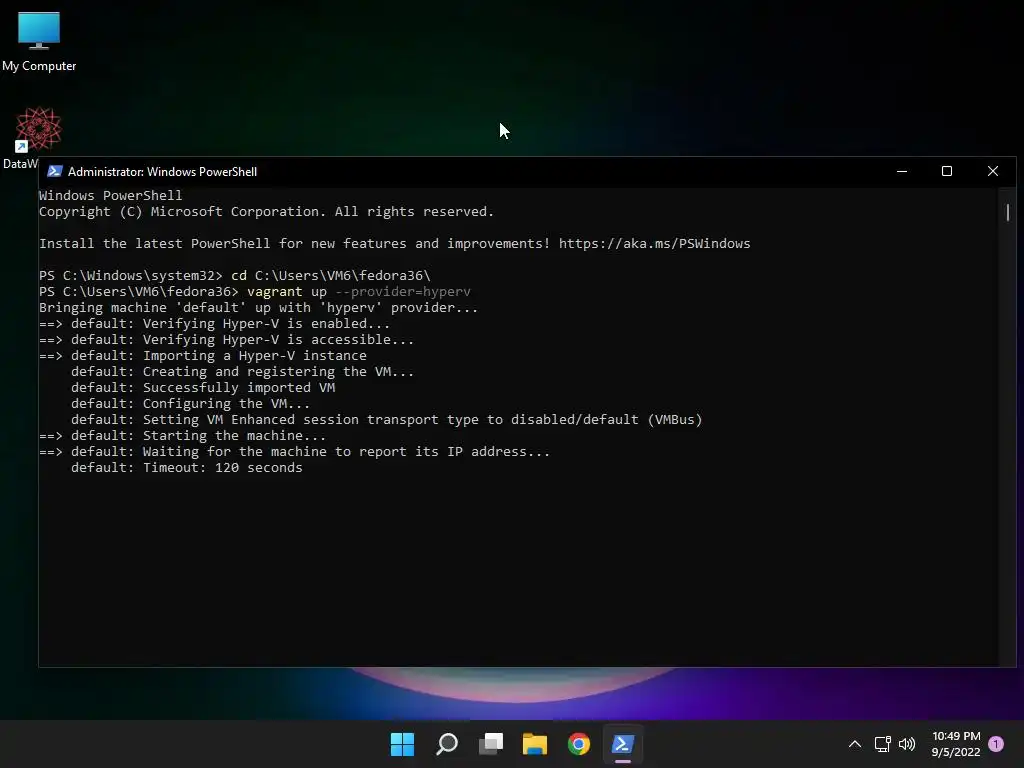Launch File Explorer from the taskbar

(x=535, y=744)
